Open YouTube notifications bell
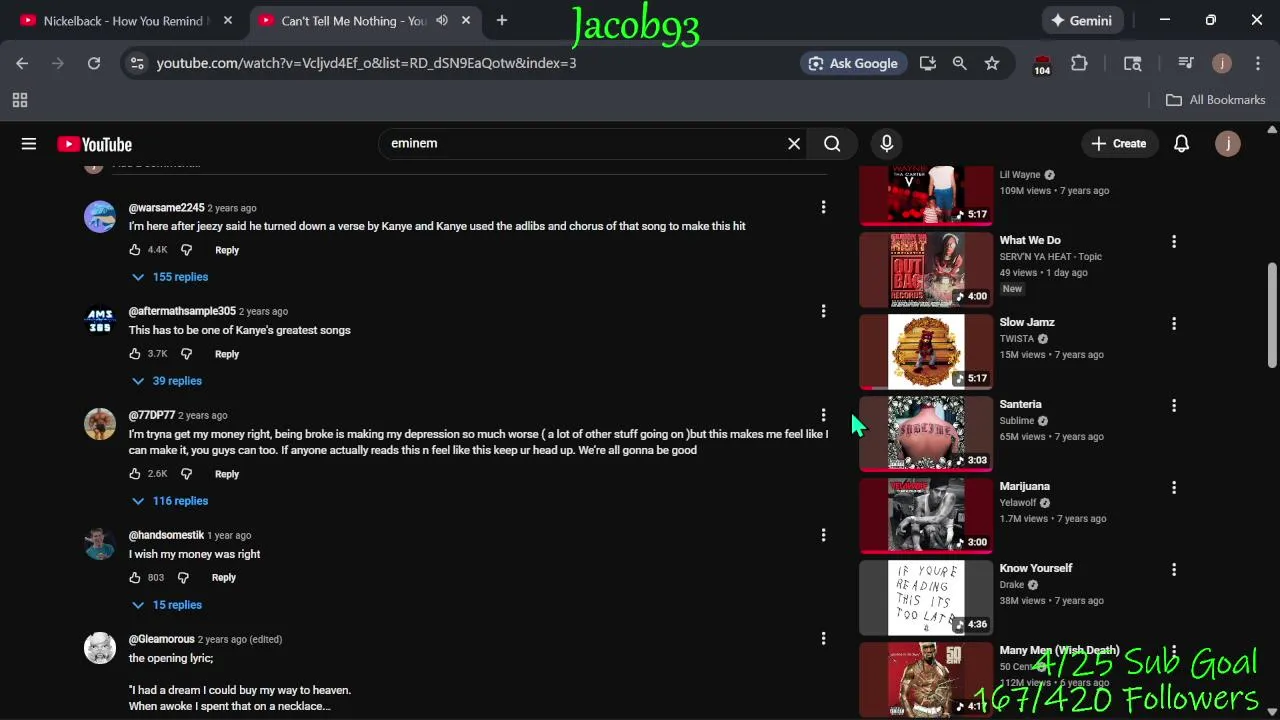This screenshot has width=1280, height=720. click(1181, 144)
